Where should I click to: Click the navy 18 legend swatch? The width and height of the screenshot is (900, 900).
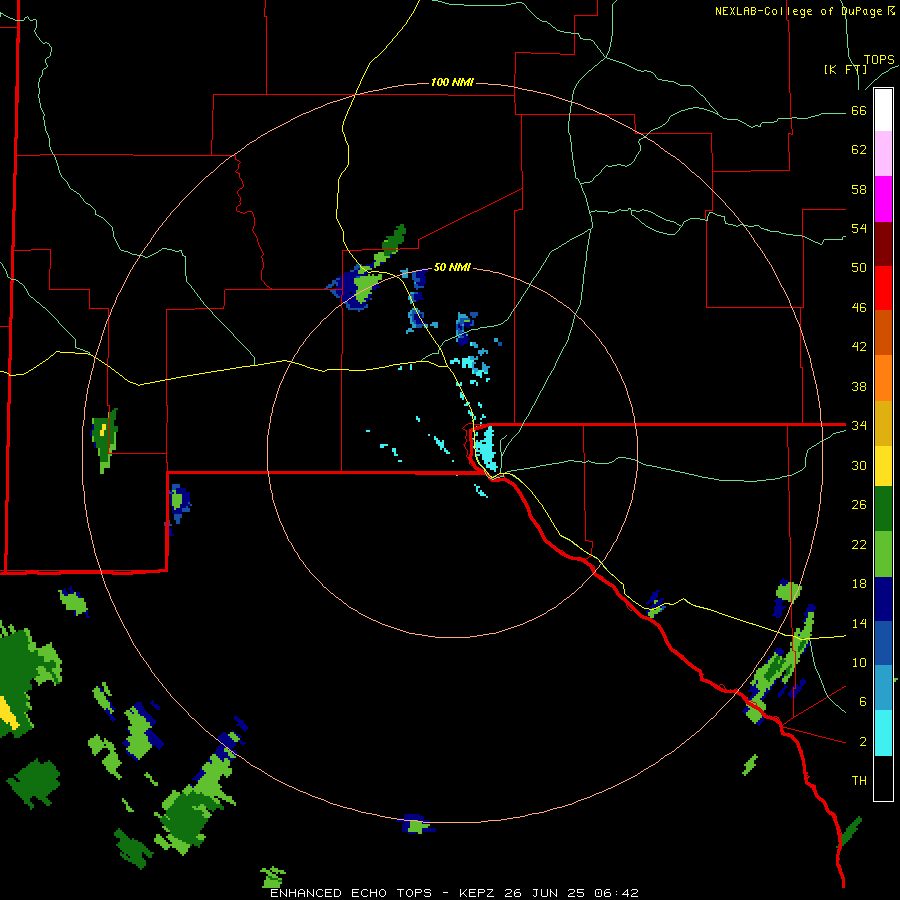point(883,599)
